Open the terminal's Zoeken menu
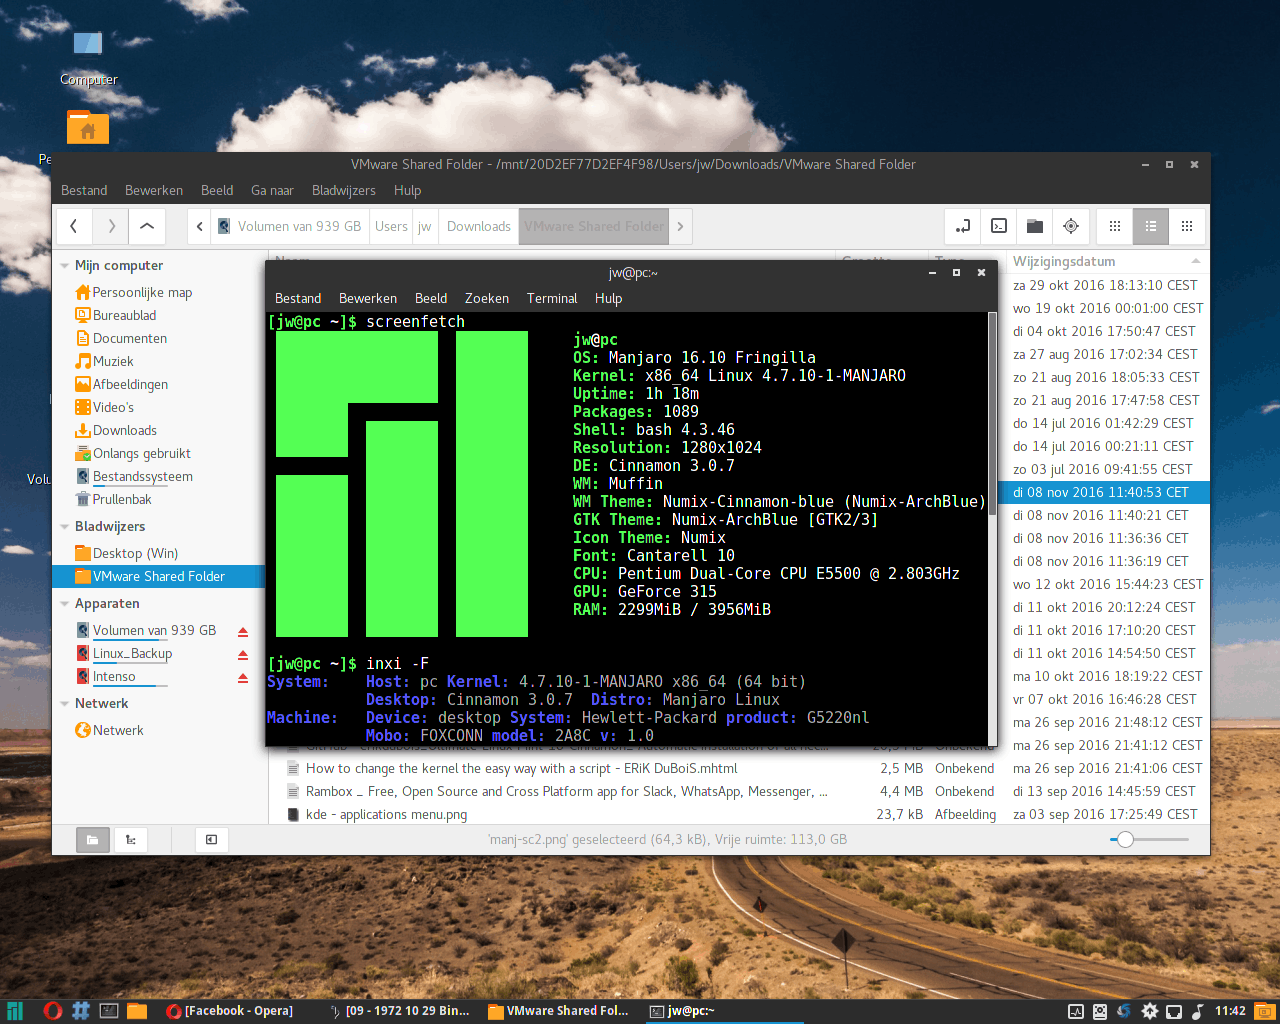Image resolution: width=1280 pixels, height=1024 pixels. pyautogui.click(x=486, y=298)
